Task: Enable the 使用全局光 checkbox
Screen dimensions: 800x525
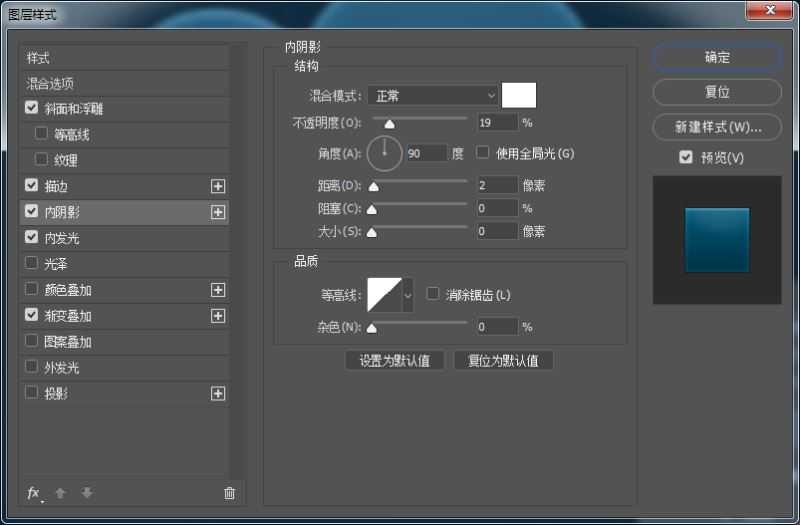Action: click(x=483, y=153)
